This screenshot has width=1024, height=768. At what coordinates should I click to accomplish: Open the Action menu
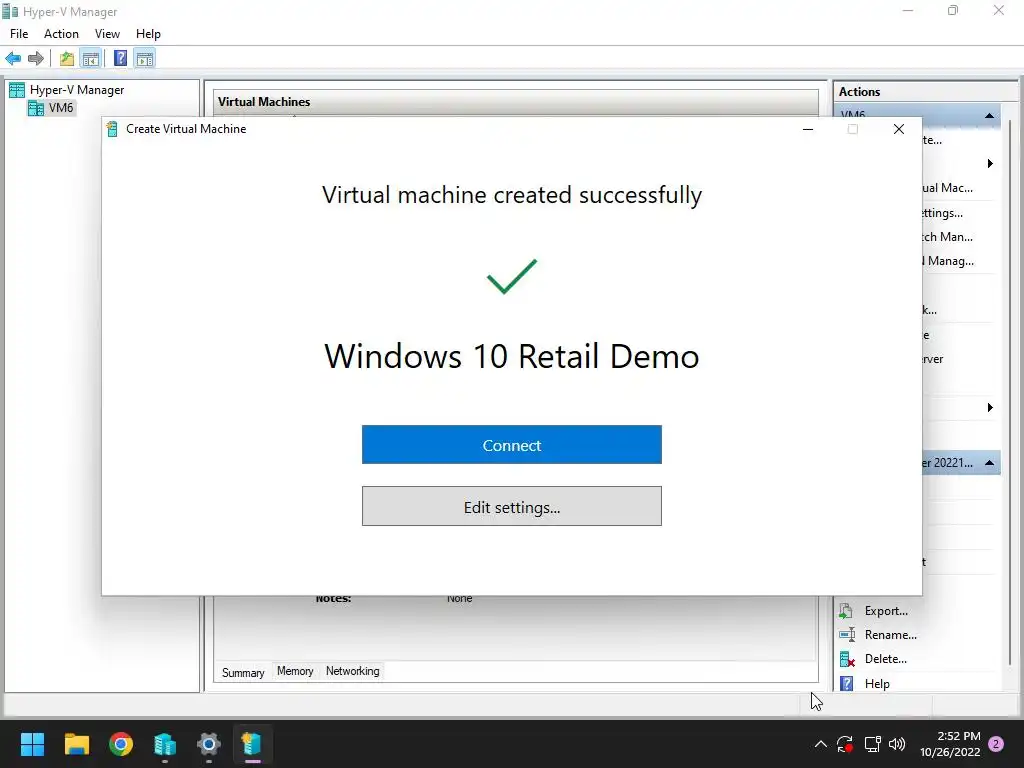[x=61, y=34]
